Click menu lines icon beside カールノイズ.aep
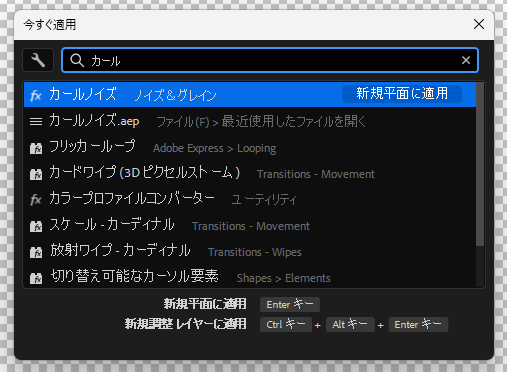507x372 pixels. pyautogui.click(x=36, y=122)
